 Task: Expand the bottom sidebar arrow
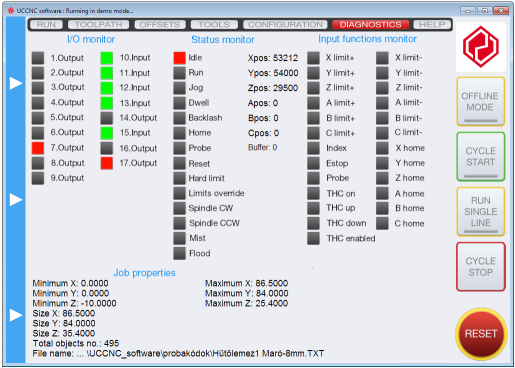16,315
